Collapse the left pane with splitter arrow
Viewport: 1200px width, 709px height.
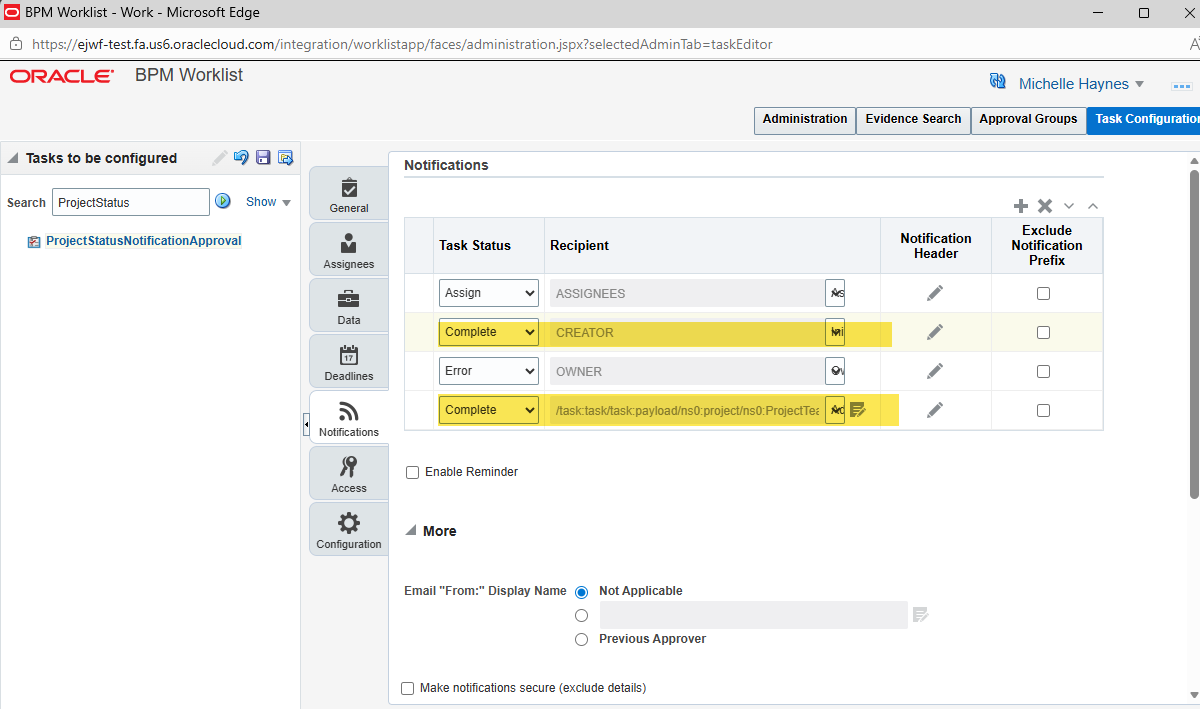[x=306, y=425]
